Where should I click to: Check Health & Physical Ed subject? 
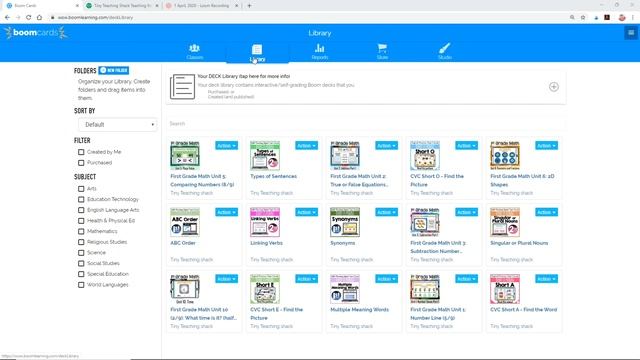click(x=81, y=220)
